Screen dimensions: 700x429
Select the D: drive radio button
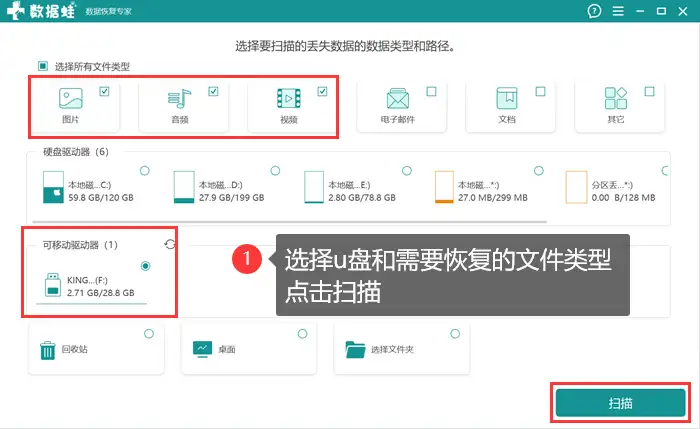(275, 171)
